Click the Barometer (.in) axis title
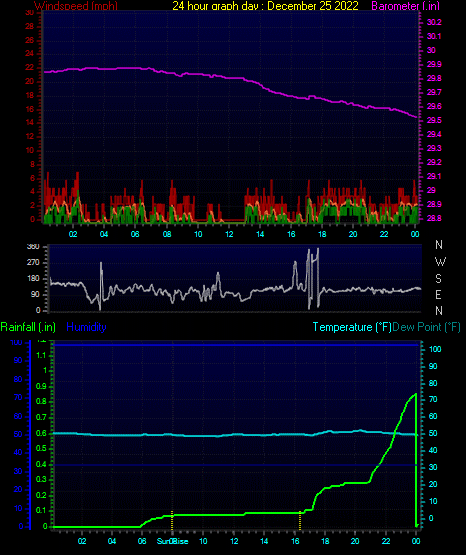Image resolution: width=466 pixels, height=555 pixels. click(405, 6)
